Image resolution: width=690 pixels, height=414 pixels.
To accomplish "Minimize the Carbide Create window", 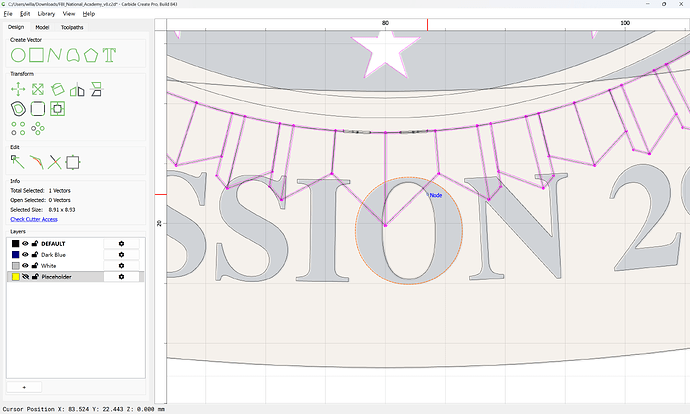I will point(648,4).
